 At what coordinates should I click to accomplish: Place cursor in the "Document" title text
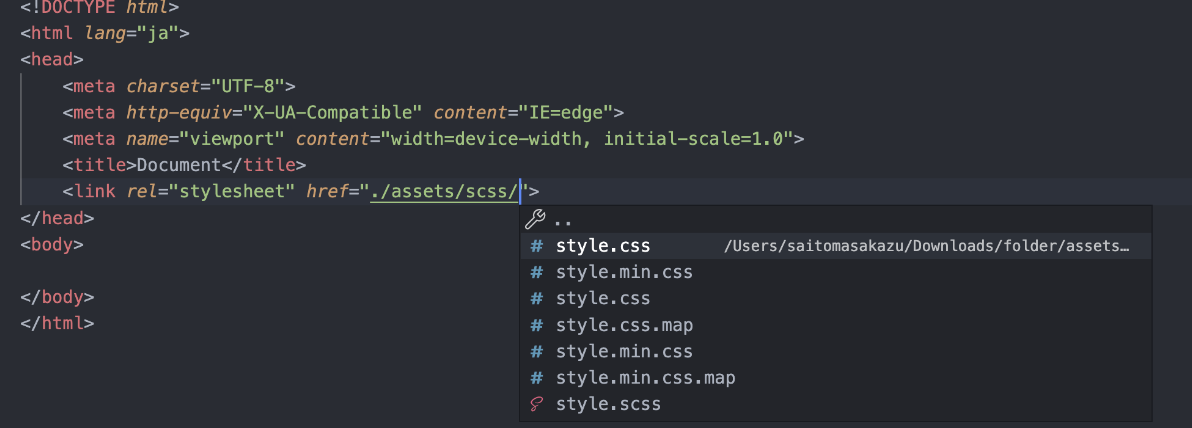click(176, 164)
